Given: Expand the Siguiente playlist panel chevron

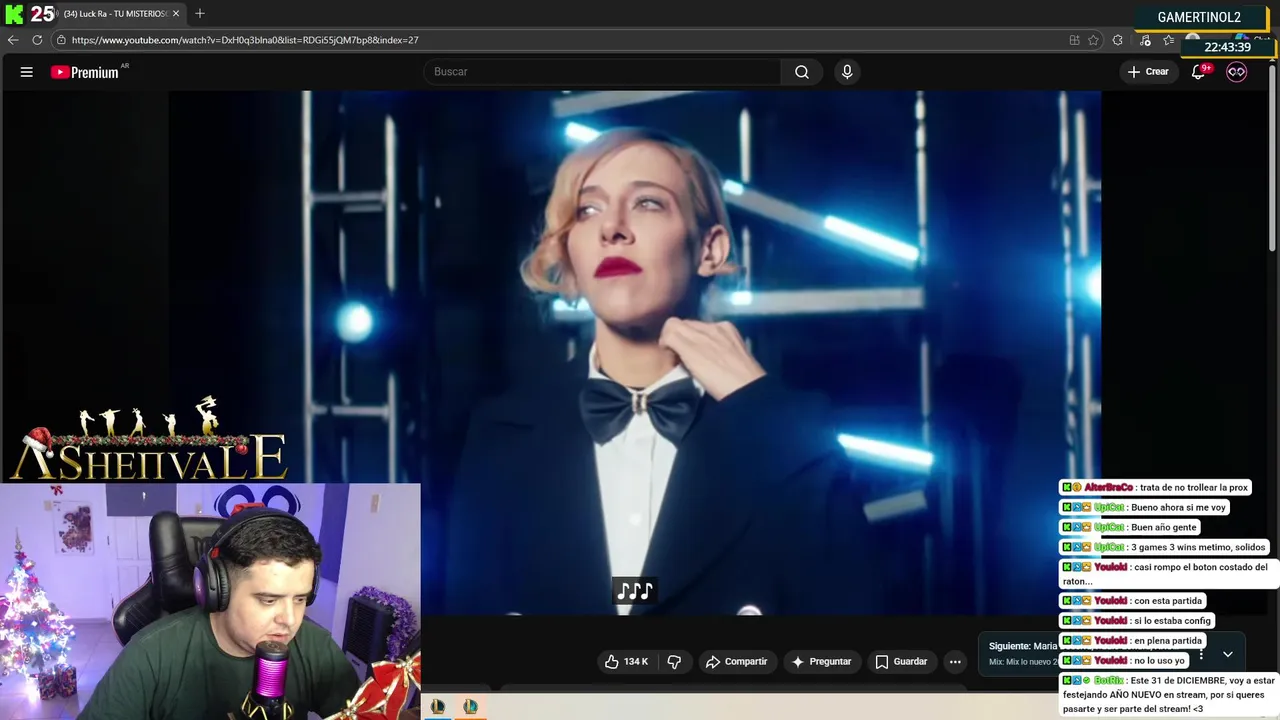Looking at the screenshot, I should (1228, 654).
